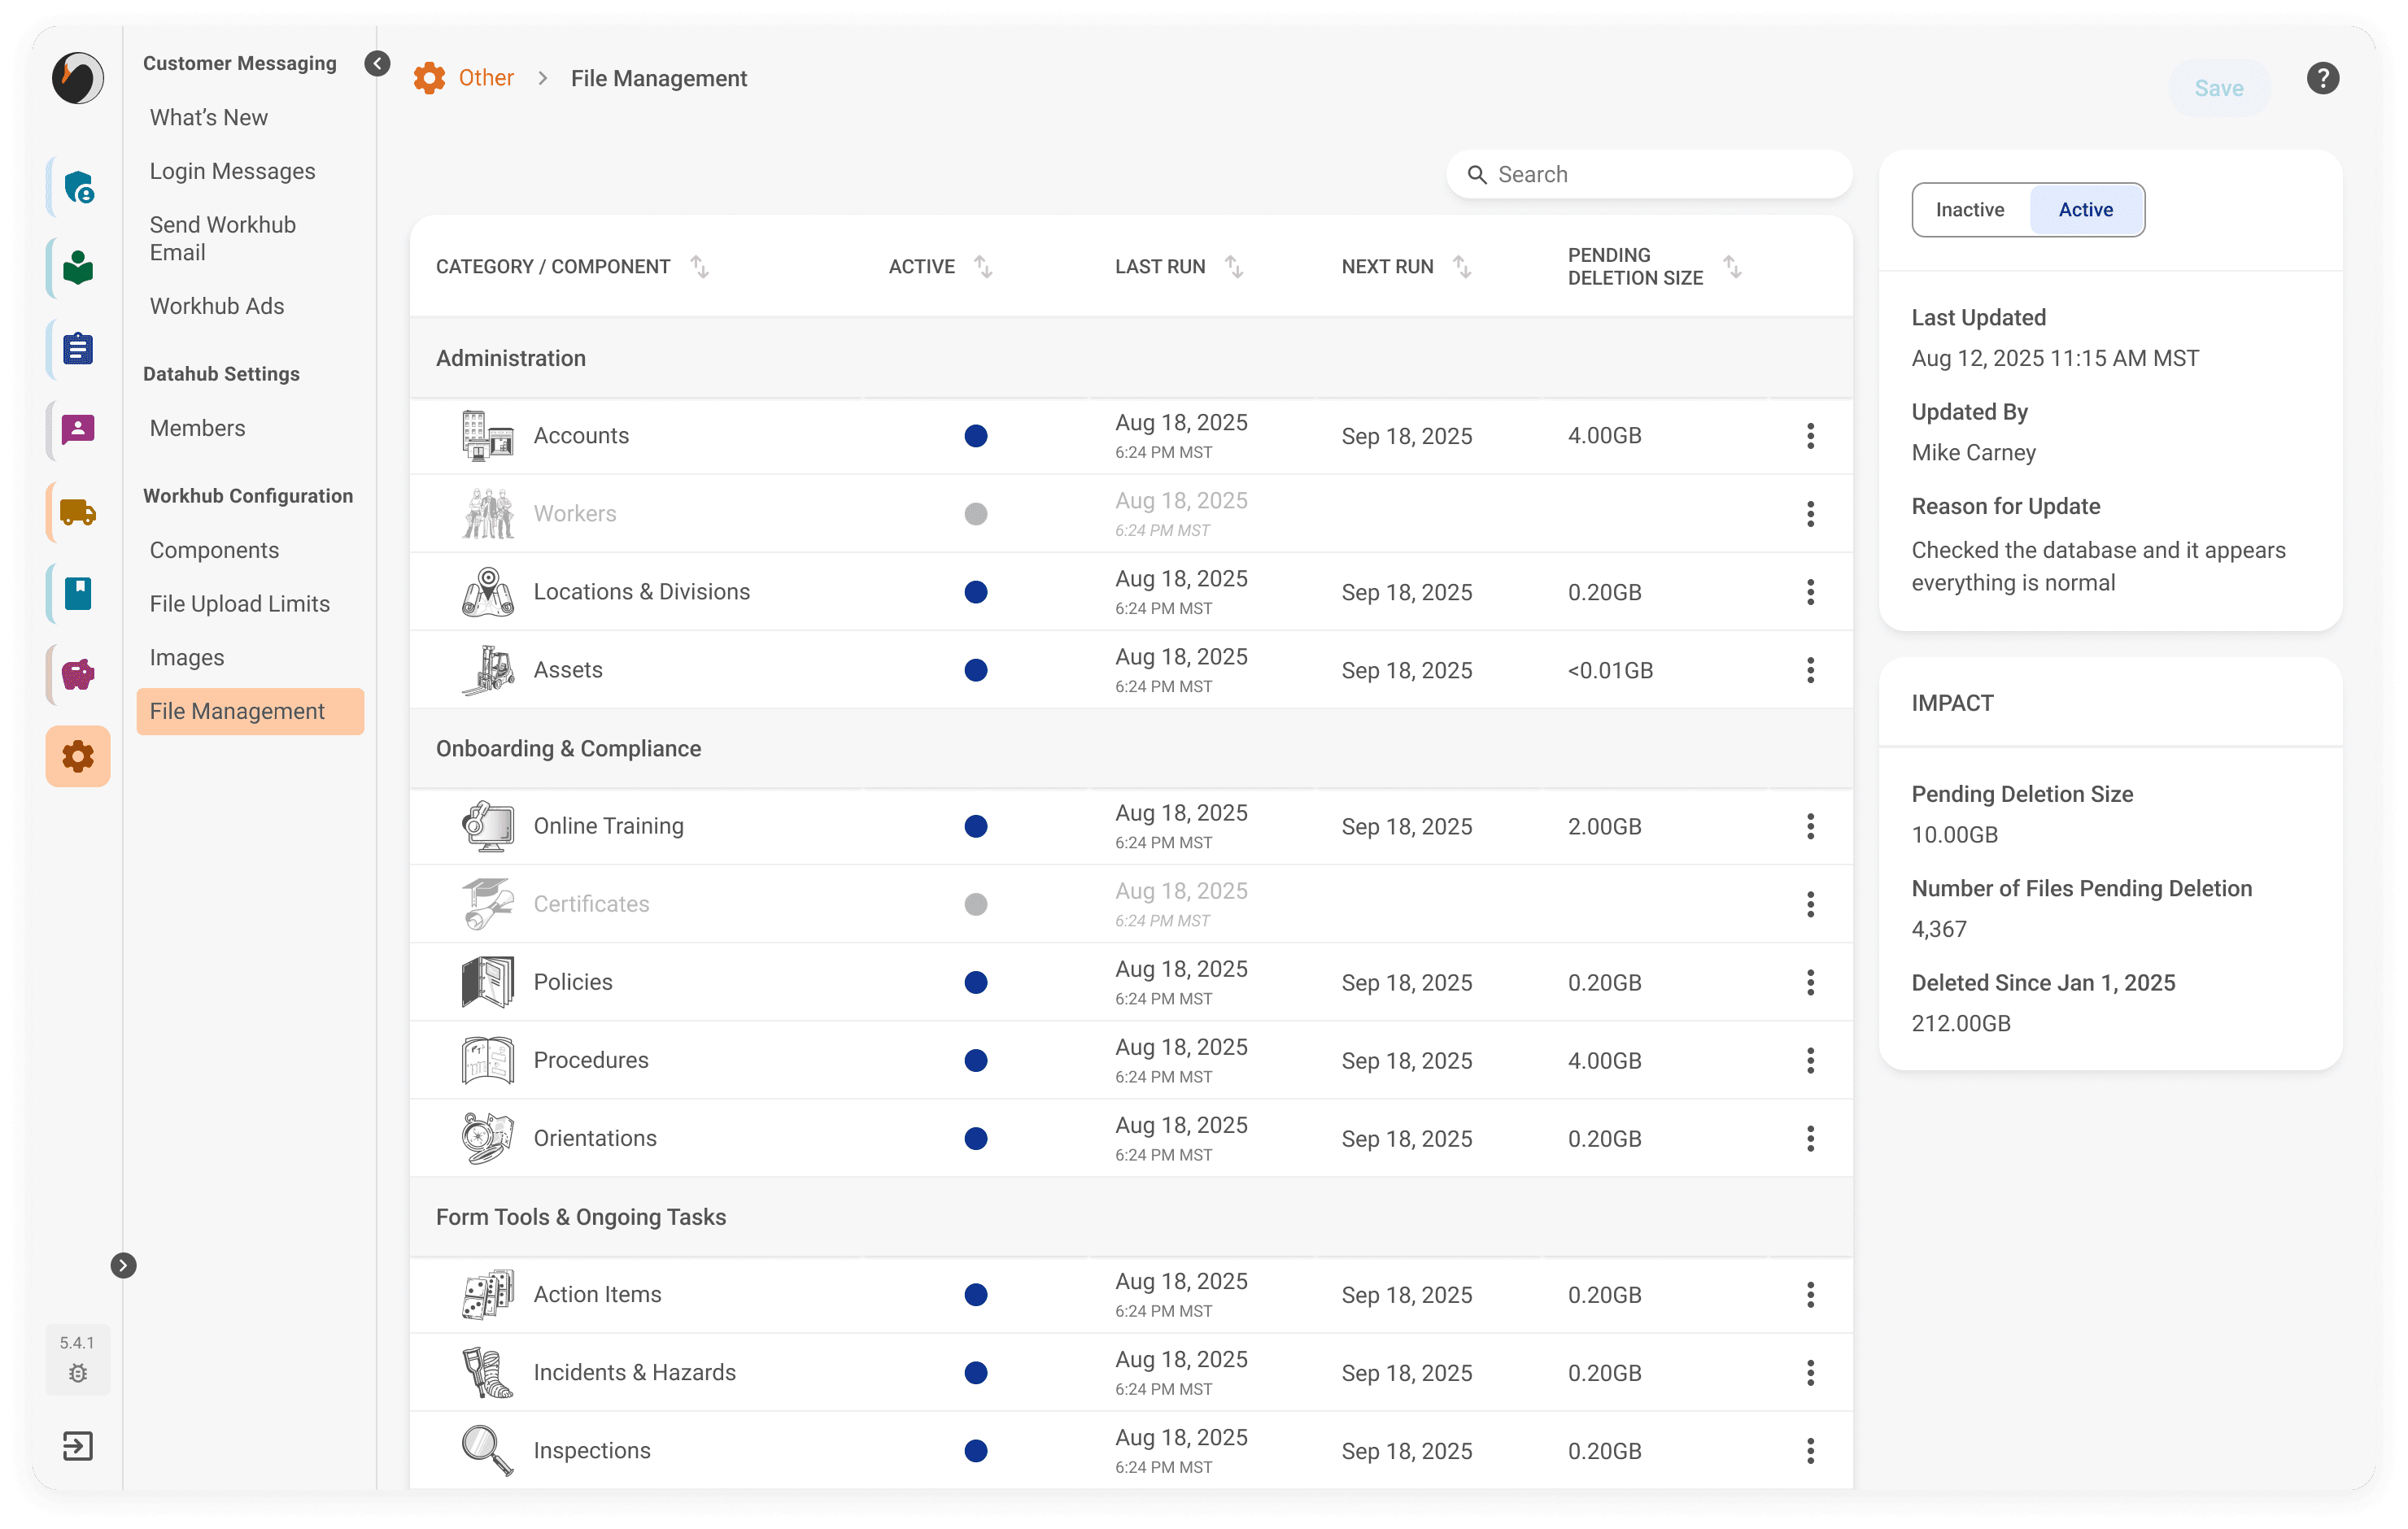Toggle the active dot for Online Training
The height and width of the screenshot is (1529, 2408).
click(x=976, y=826)
